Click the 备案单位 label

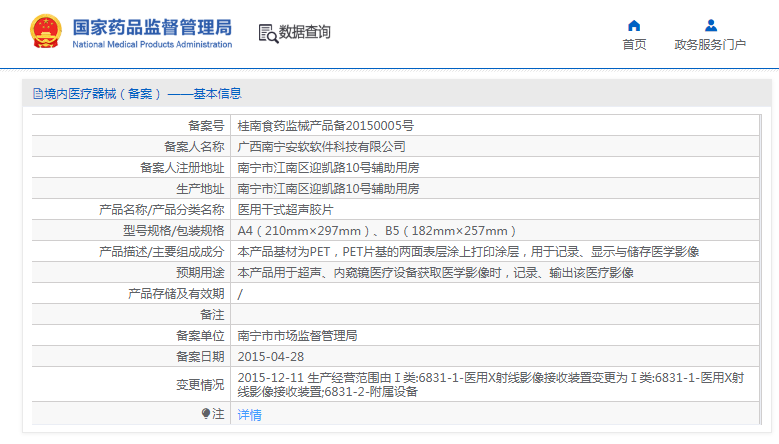pyautogui.click(x=200, y=336)
